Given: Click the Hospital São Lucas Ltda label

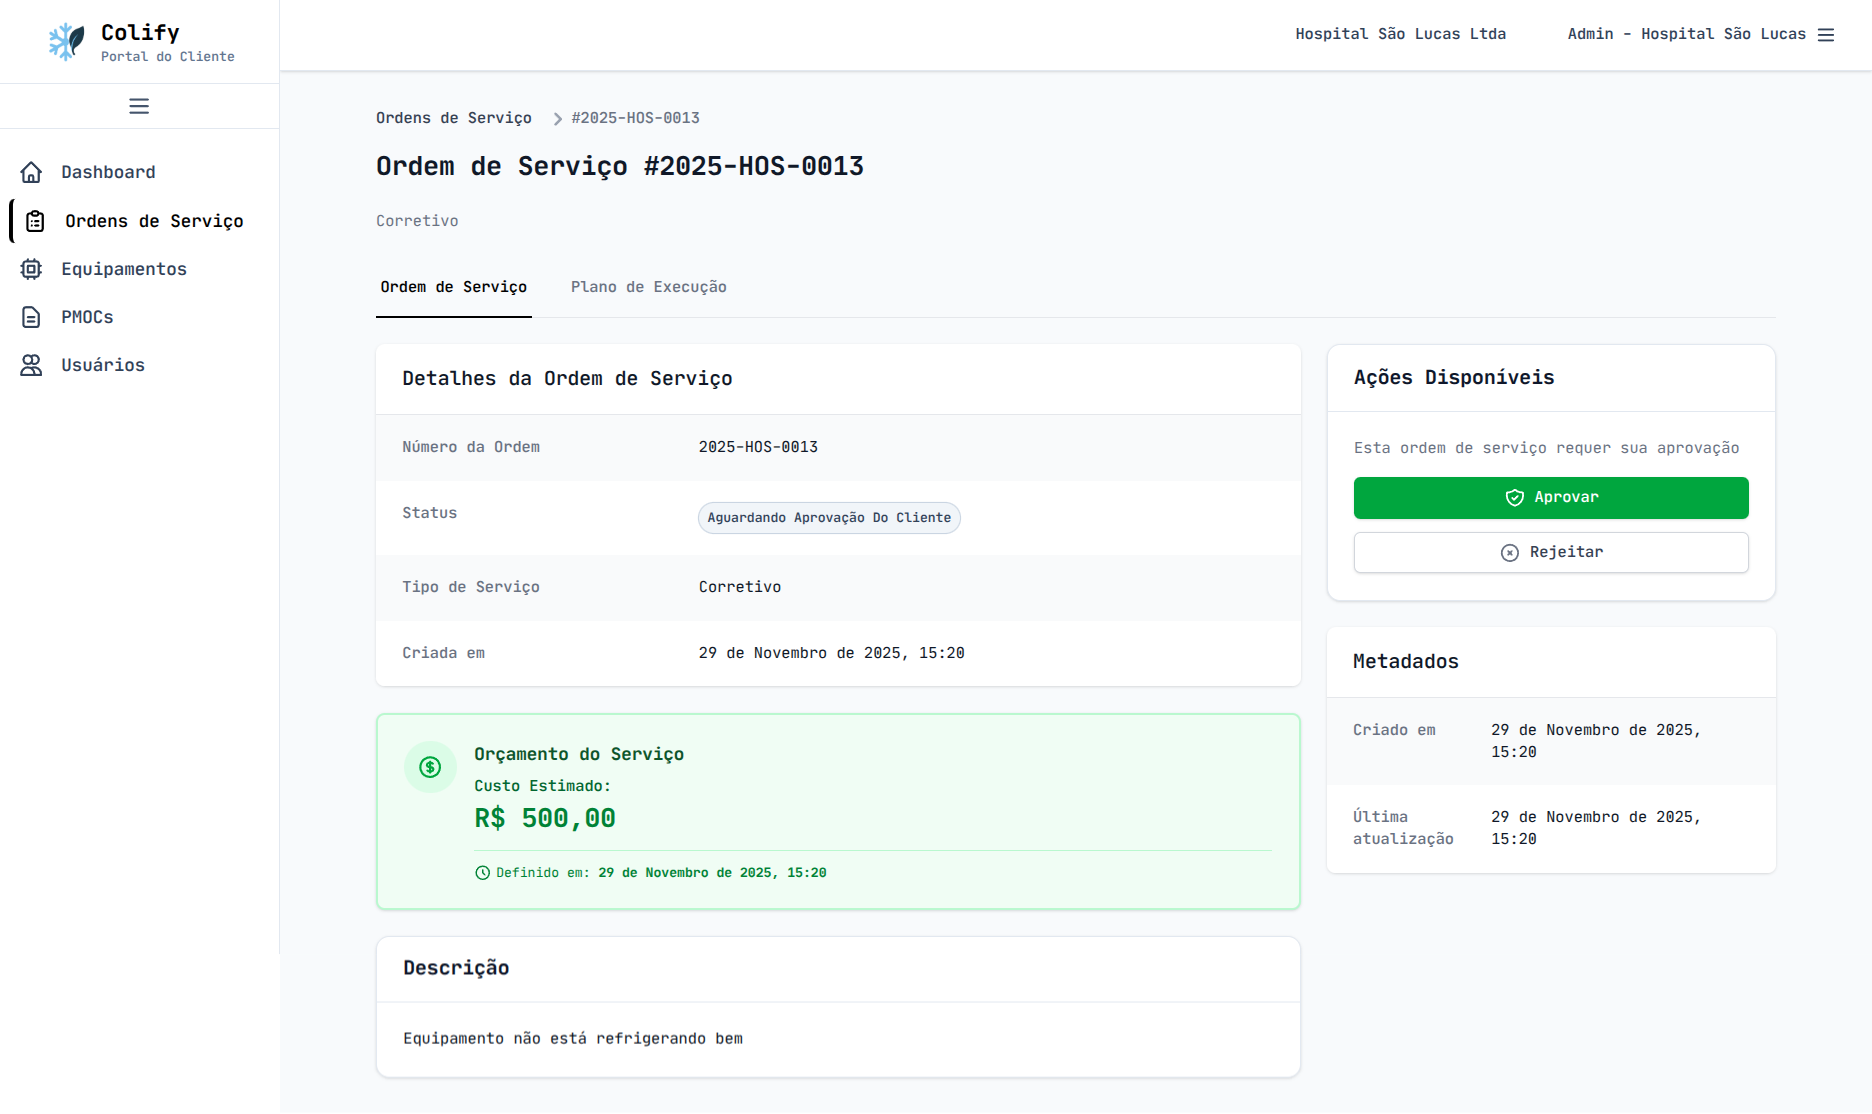Looking at the screenshot, I should [x=1400, y=34].
